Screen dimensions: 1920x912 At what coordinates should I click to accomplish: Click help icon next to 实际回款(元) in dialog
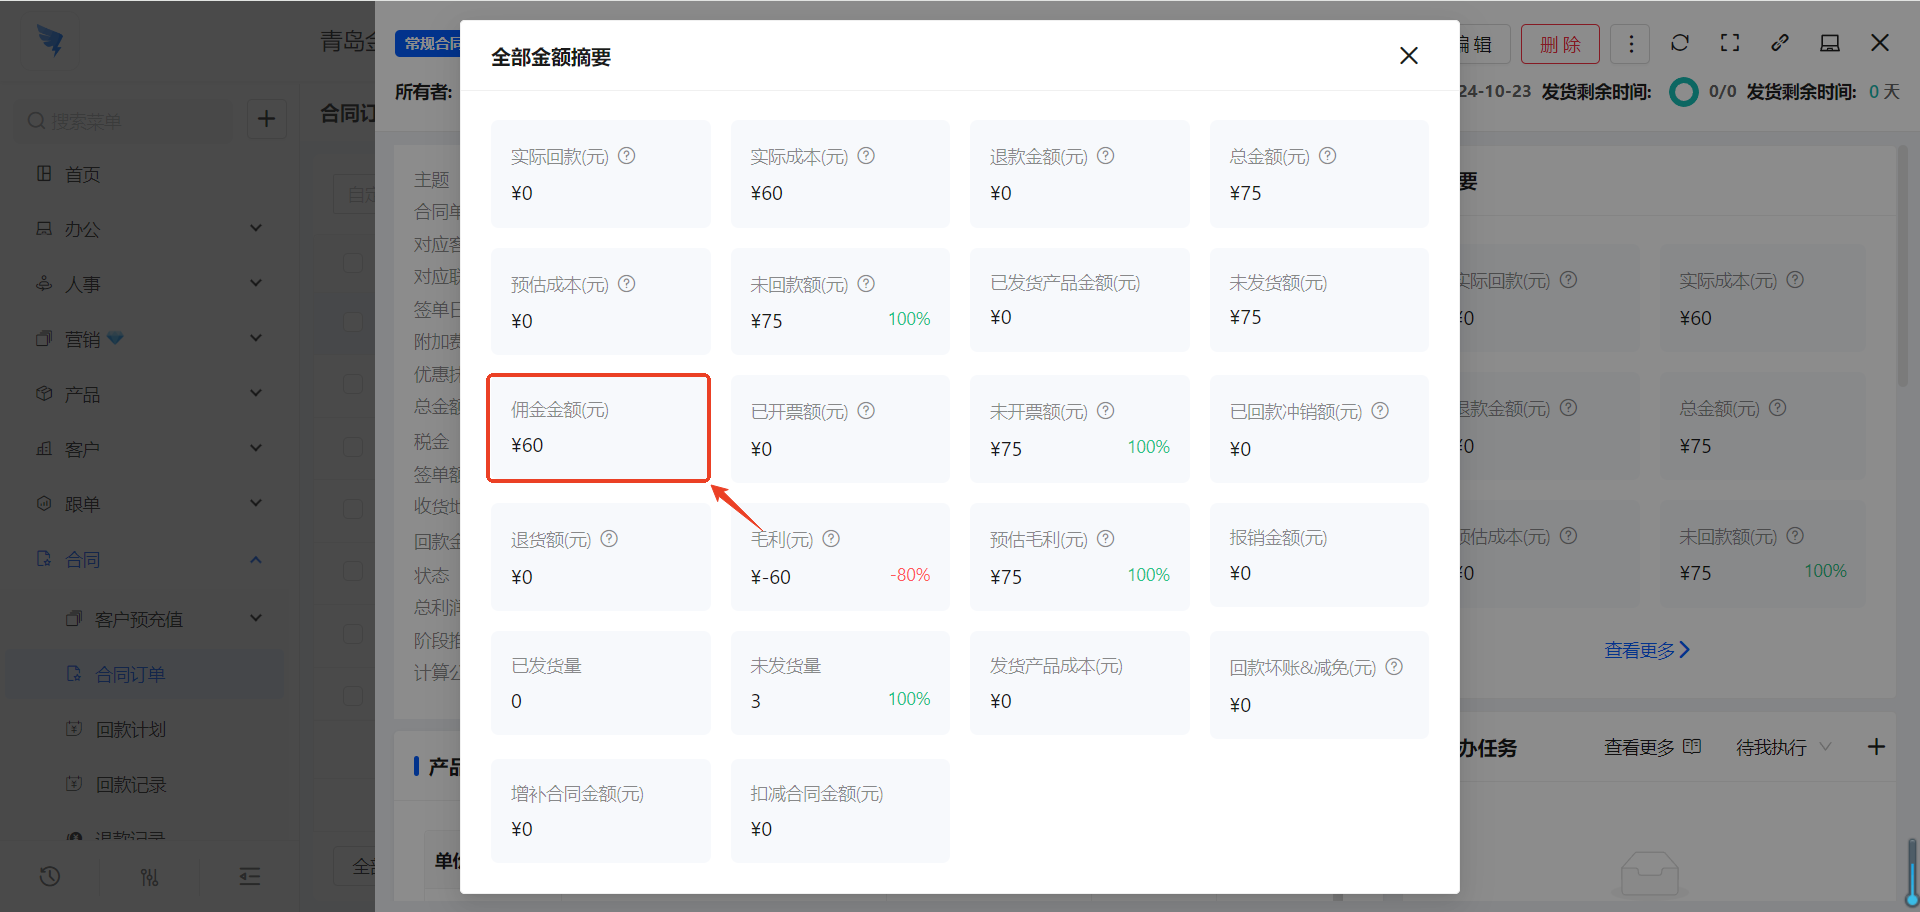click(627, 156)
